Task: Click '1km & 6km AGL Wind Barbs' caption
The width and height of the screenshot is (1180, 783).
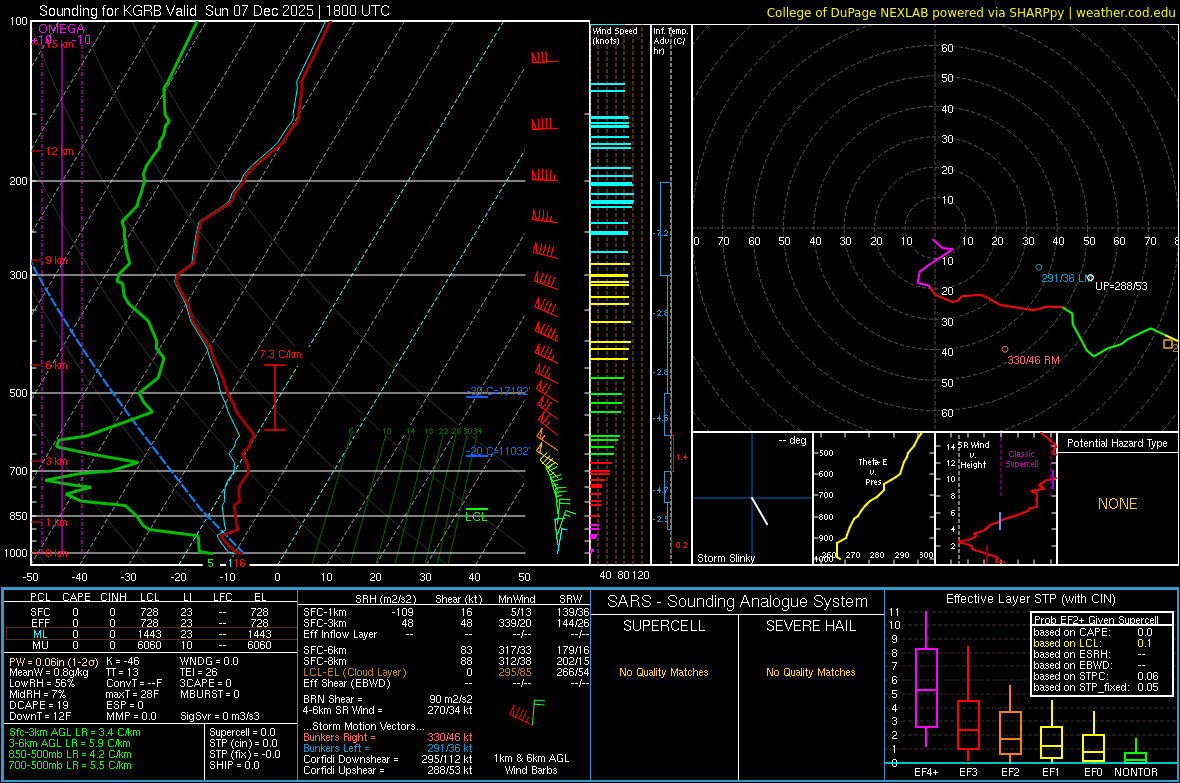Action: pyautogui.click(x=531, y=764)
